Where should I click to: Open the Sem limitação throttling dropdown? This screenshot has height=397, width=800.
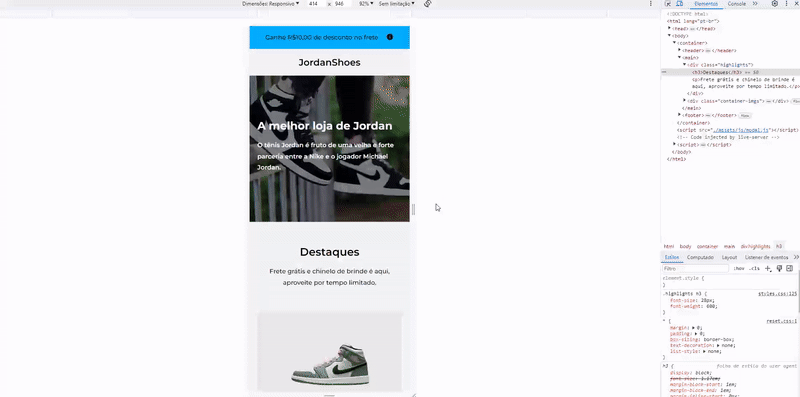tap(396, 4)
